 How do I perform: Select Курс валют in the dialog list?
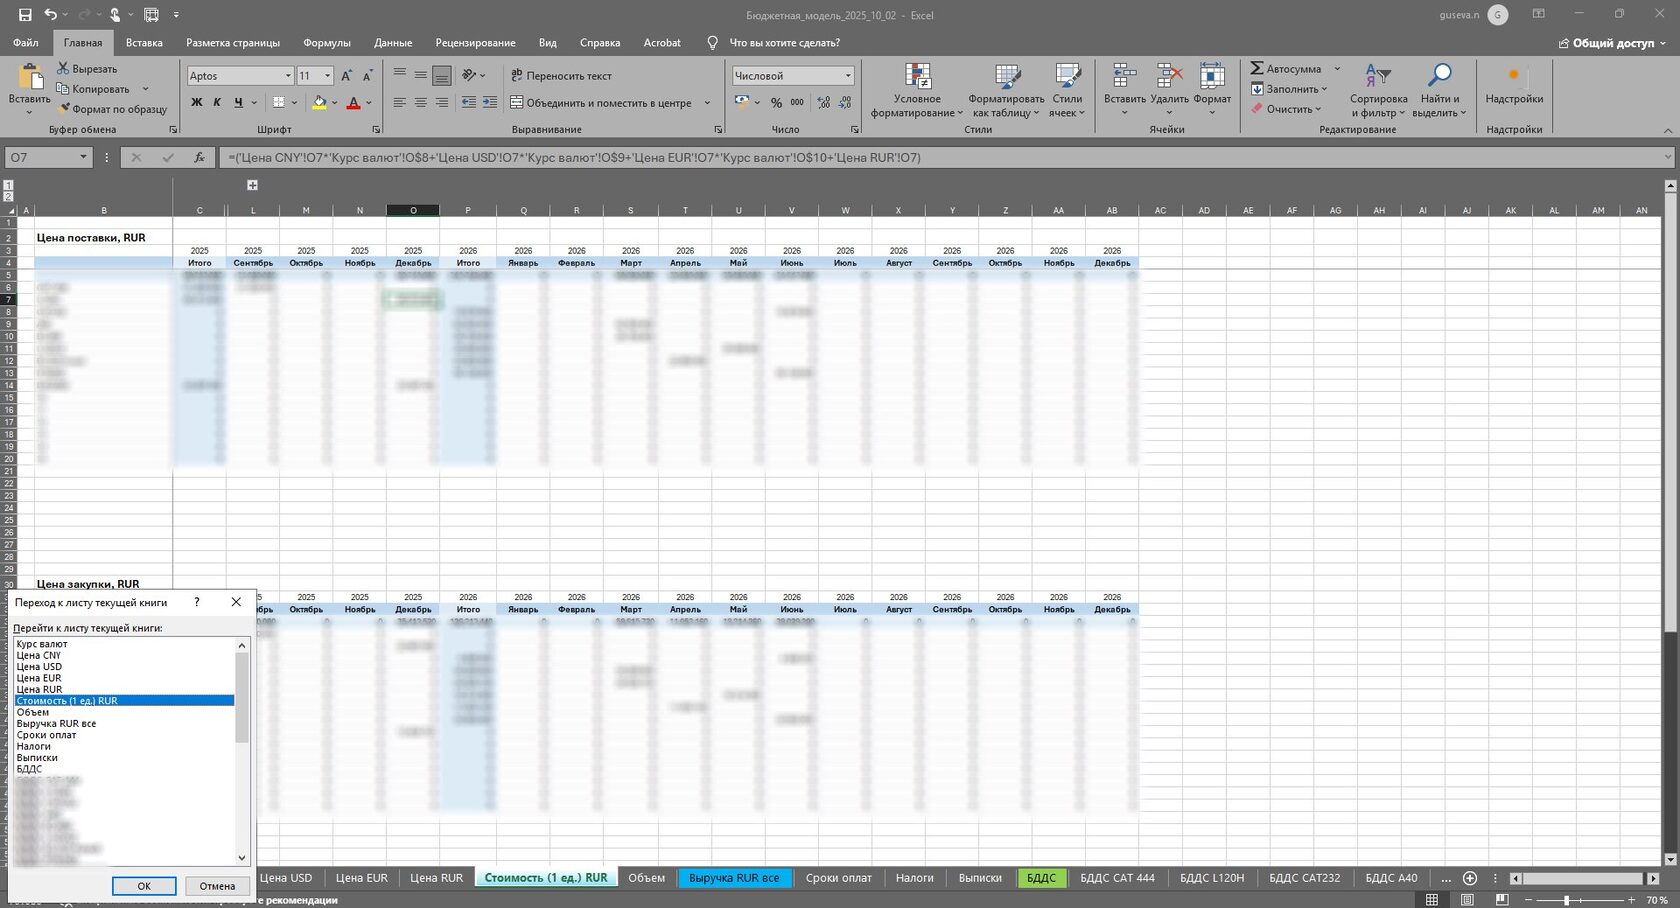[x=125, y=644]
